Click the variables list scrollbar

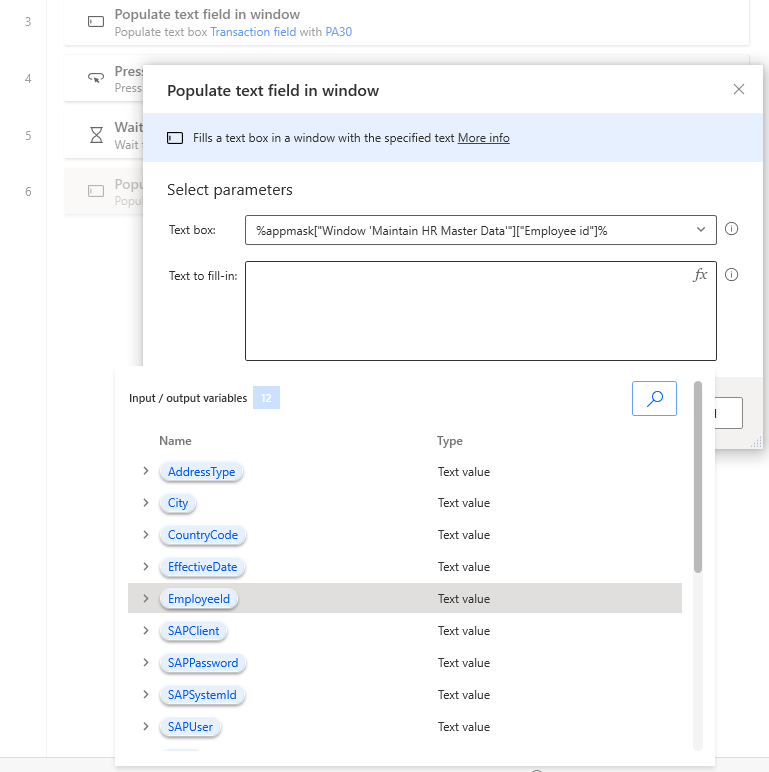click(698, 477)
